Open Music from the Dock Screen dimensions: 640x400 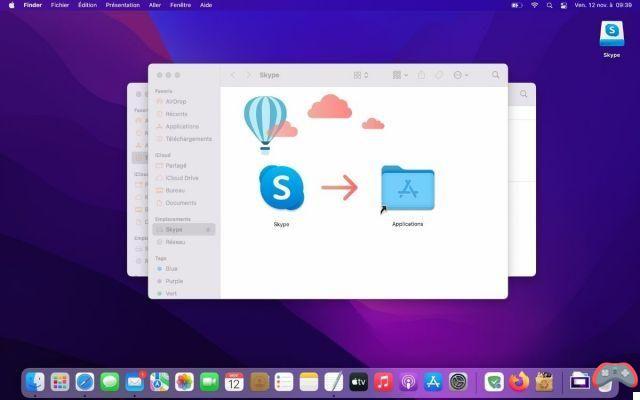(x=384, y=382)
